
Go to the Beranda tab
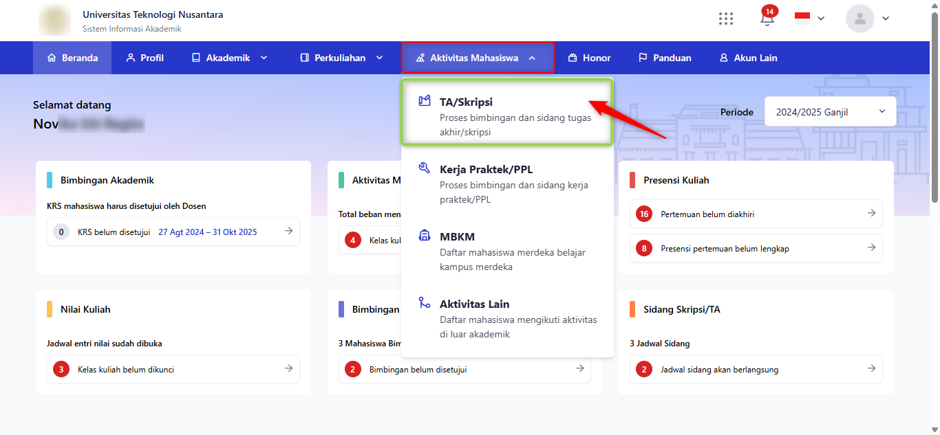(72, 58)
